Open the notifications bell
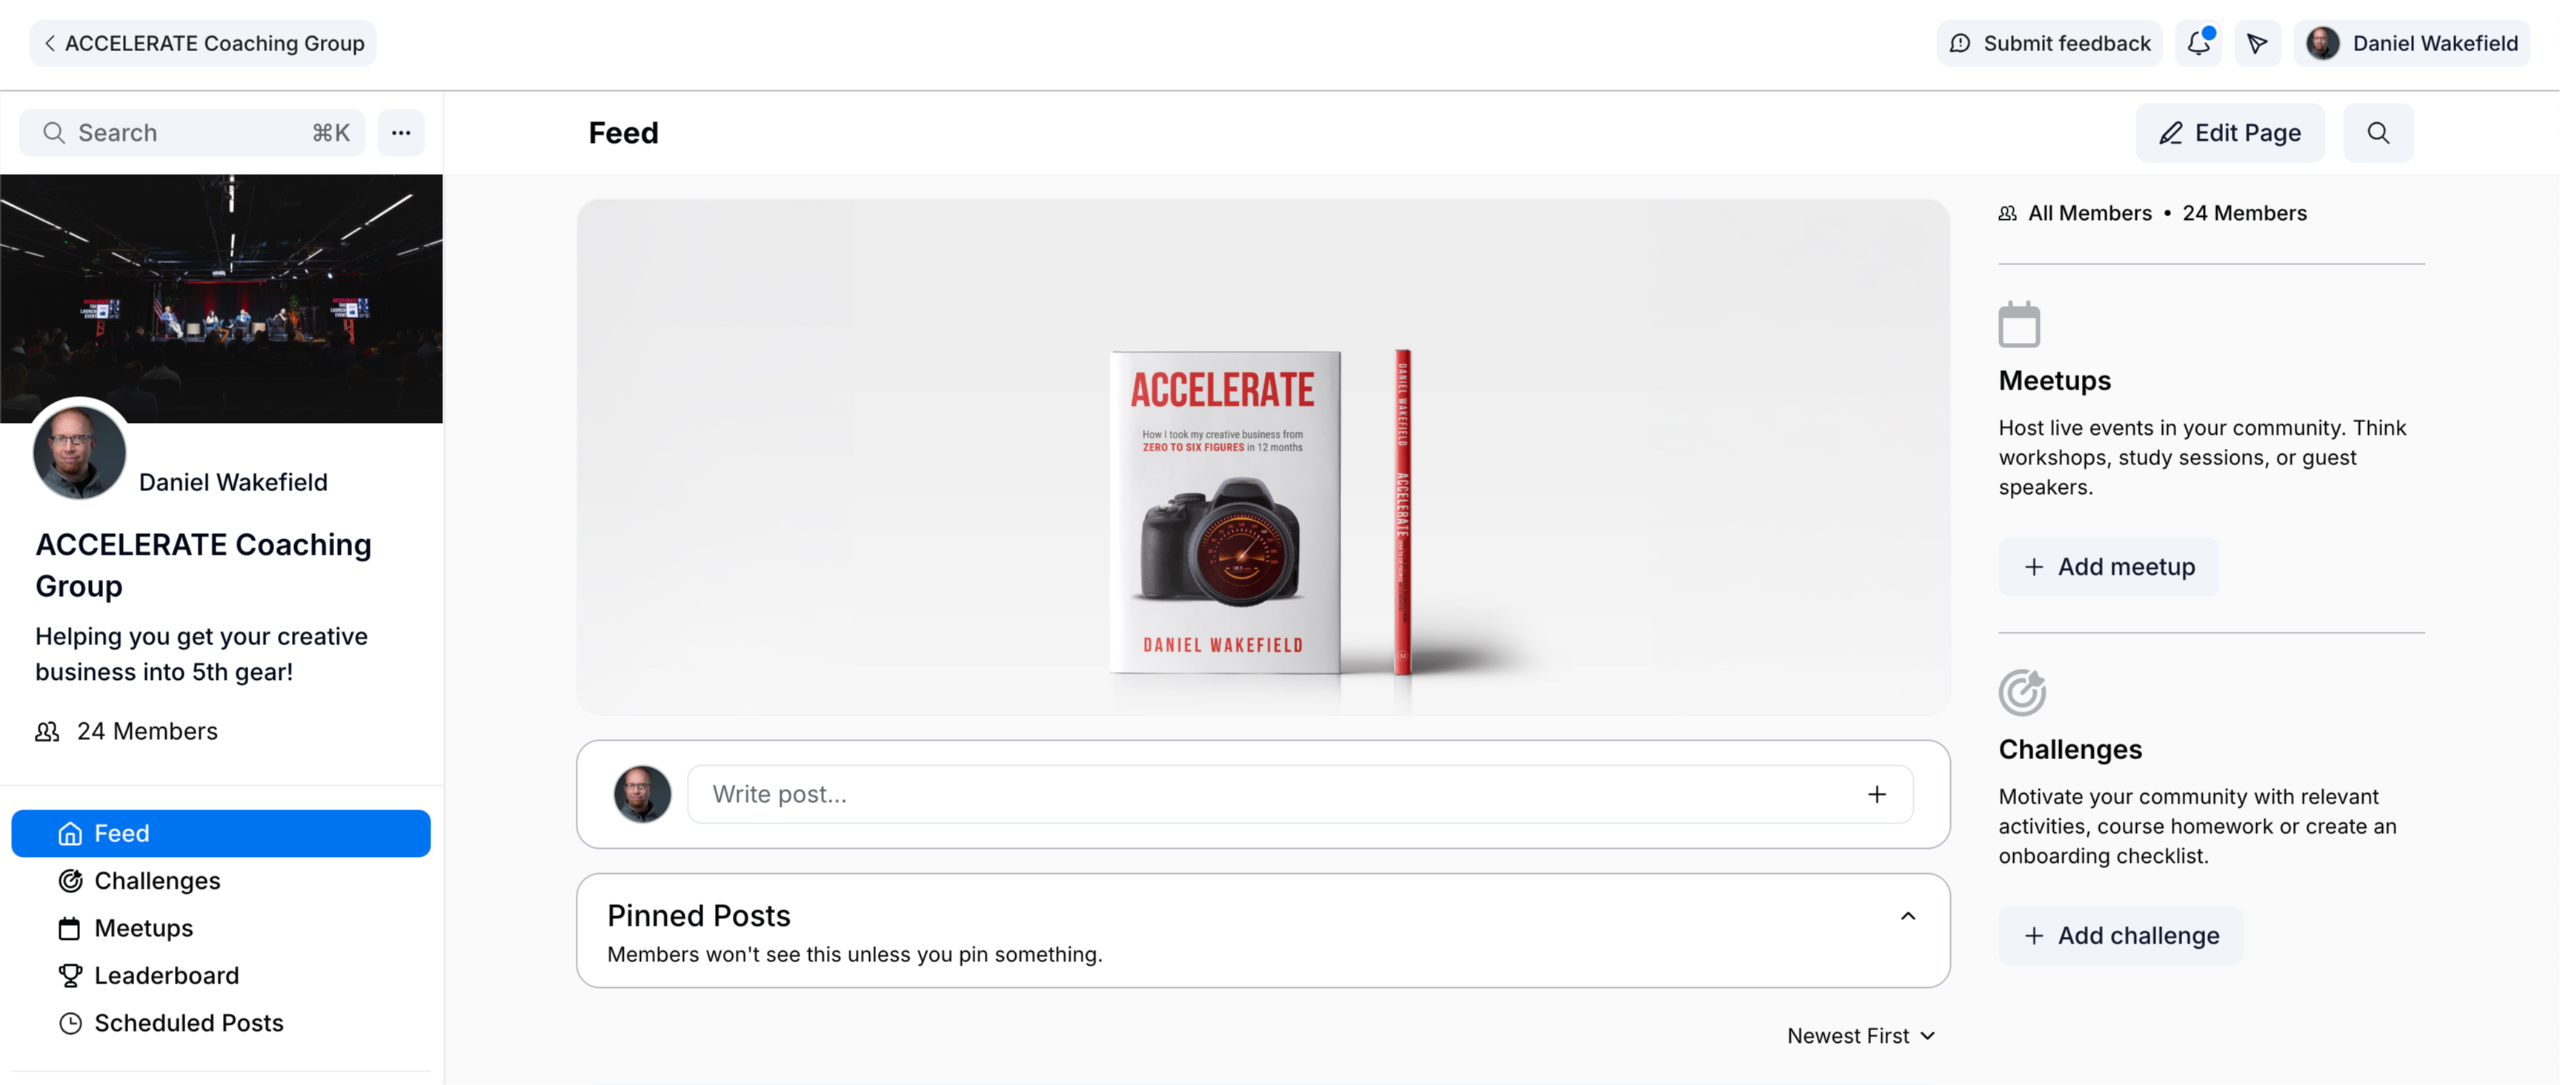The height and width of the screenshot is (1085, 2560). pos(2198,43)
